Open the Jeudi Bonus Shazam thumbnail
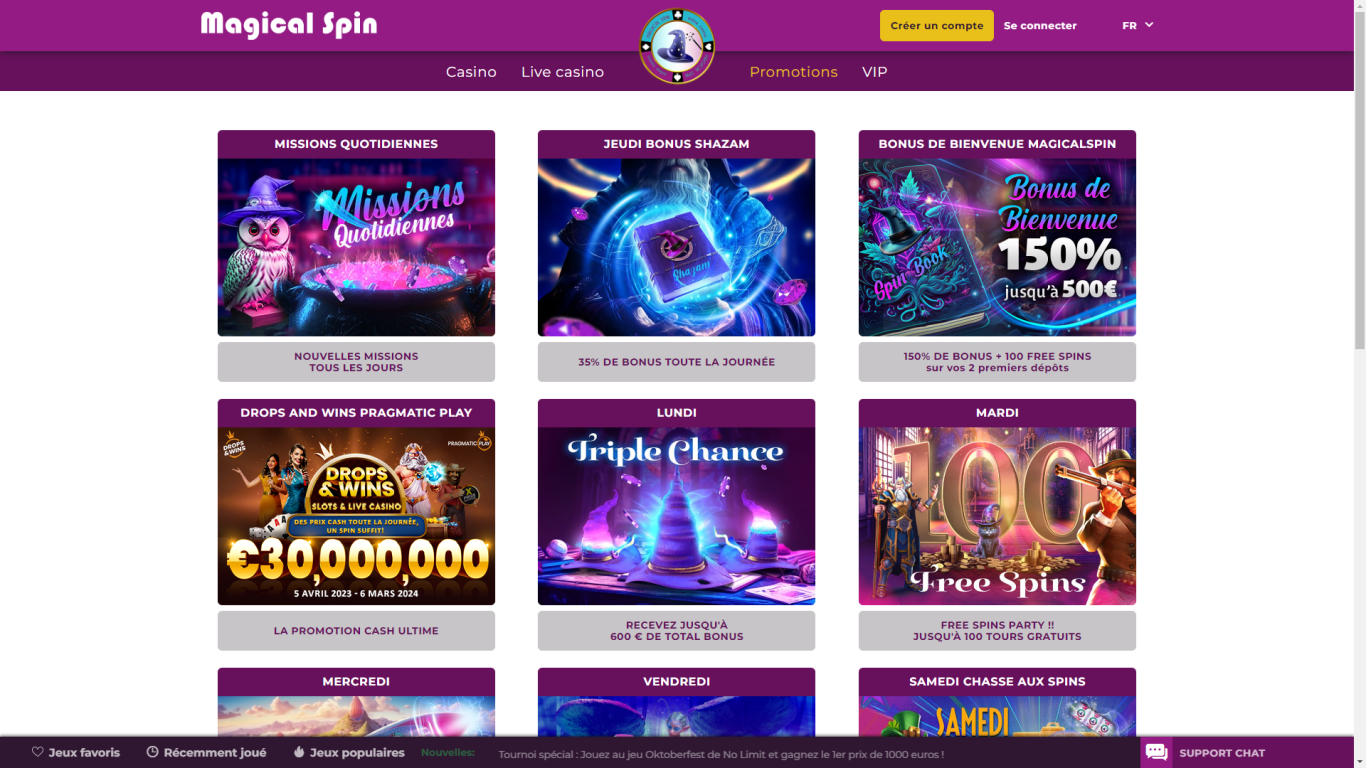This screenshot has width=1366, height=768. (676, 247)
